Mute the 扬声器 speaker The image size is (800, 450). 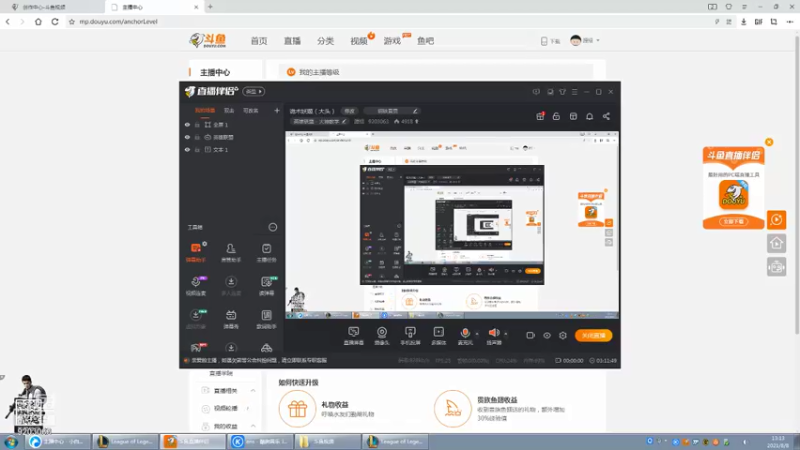tap(493, 336)
